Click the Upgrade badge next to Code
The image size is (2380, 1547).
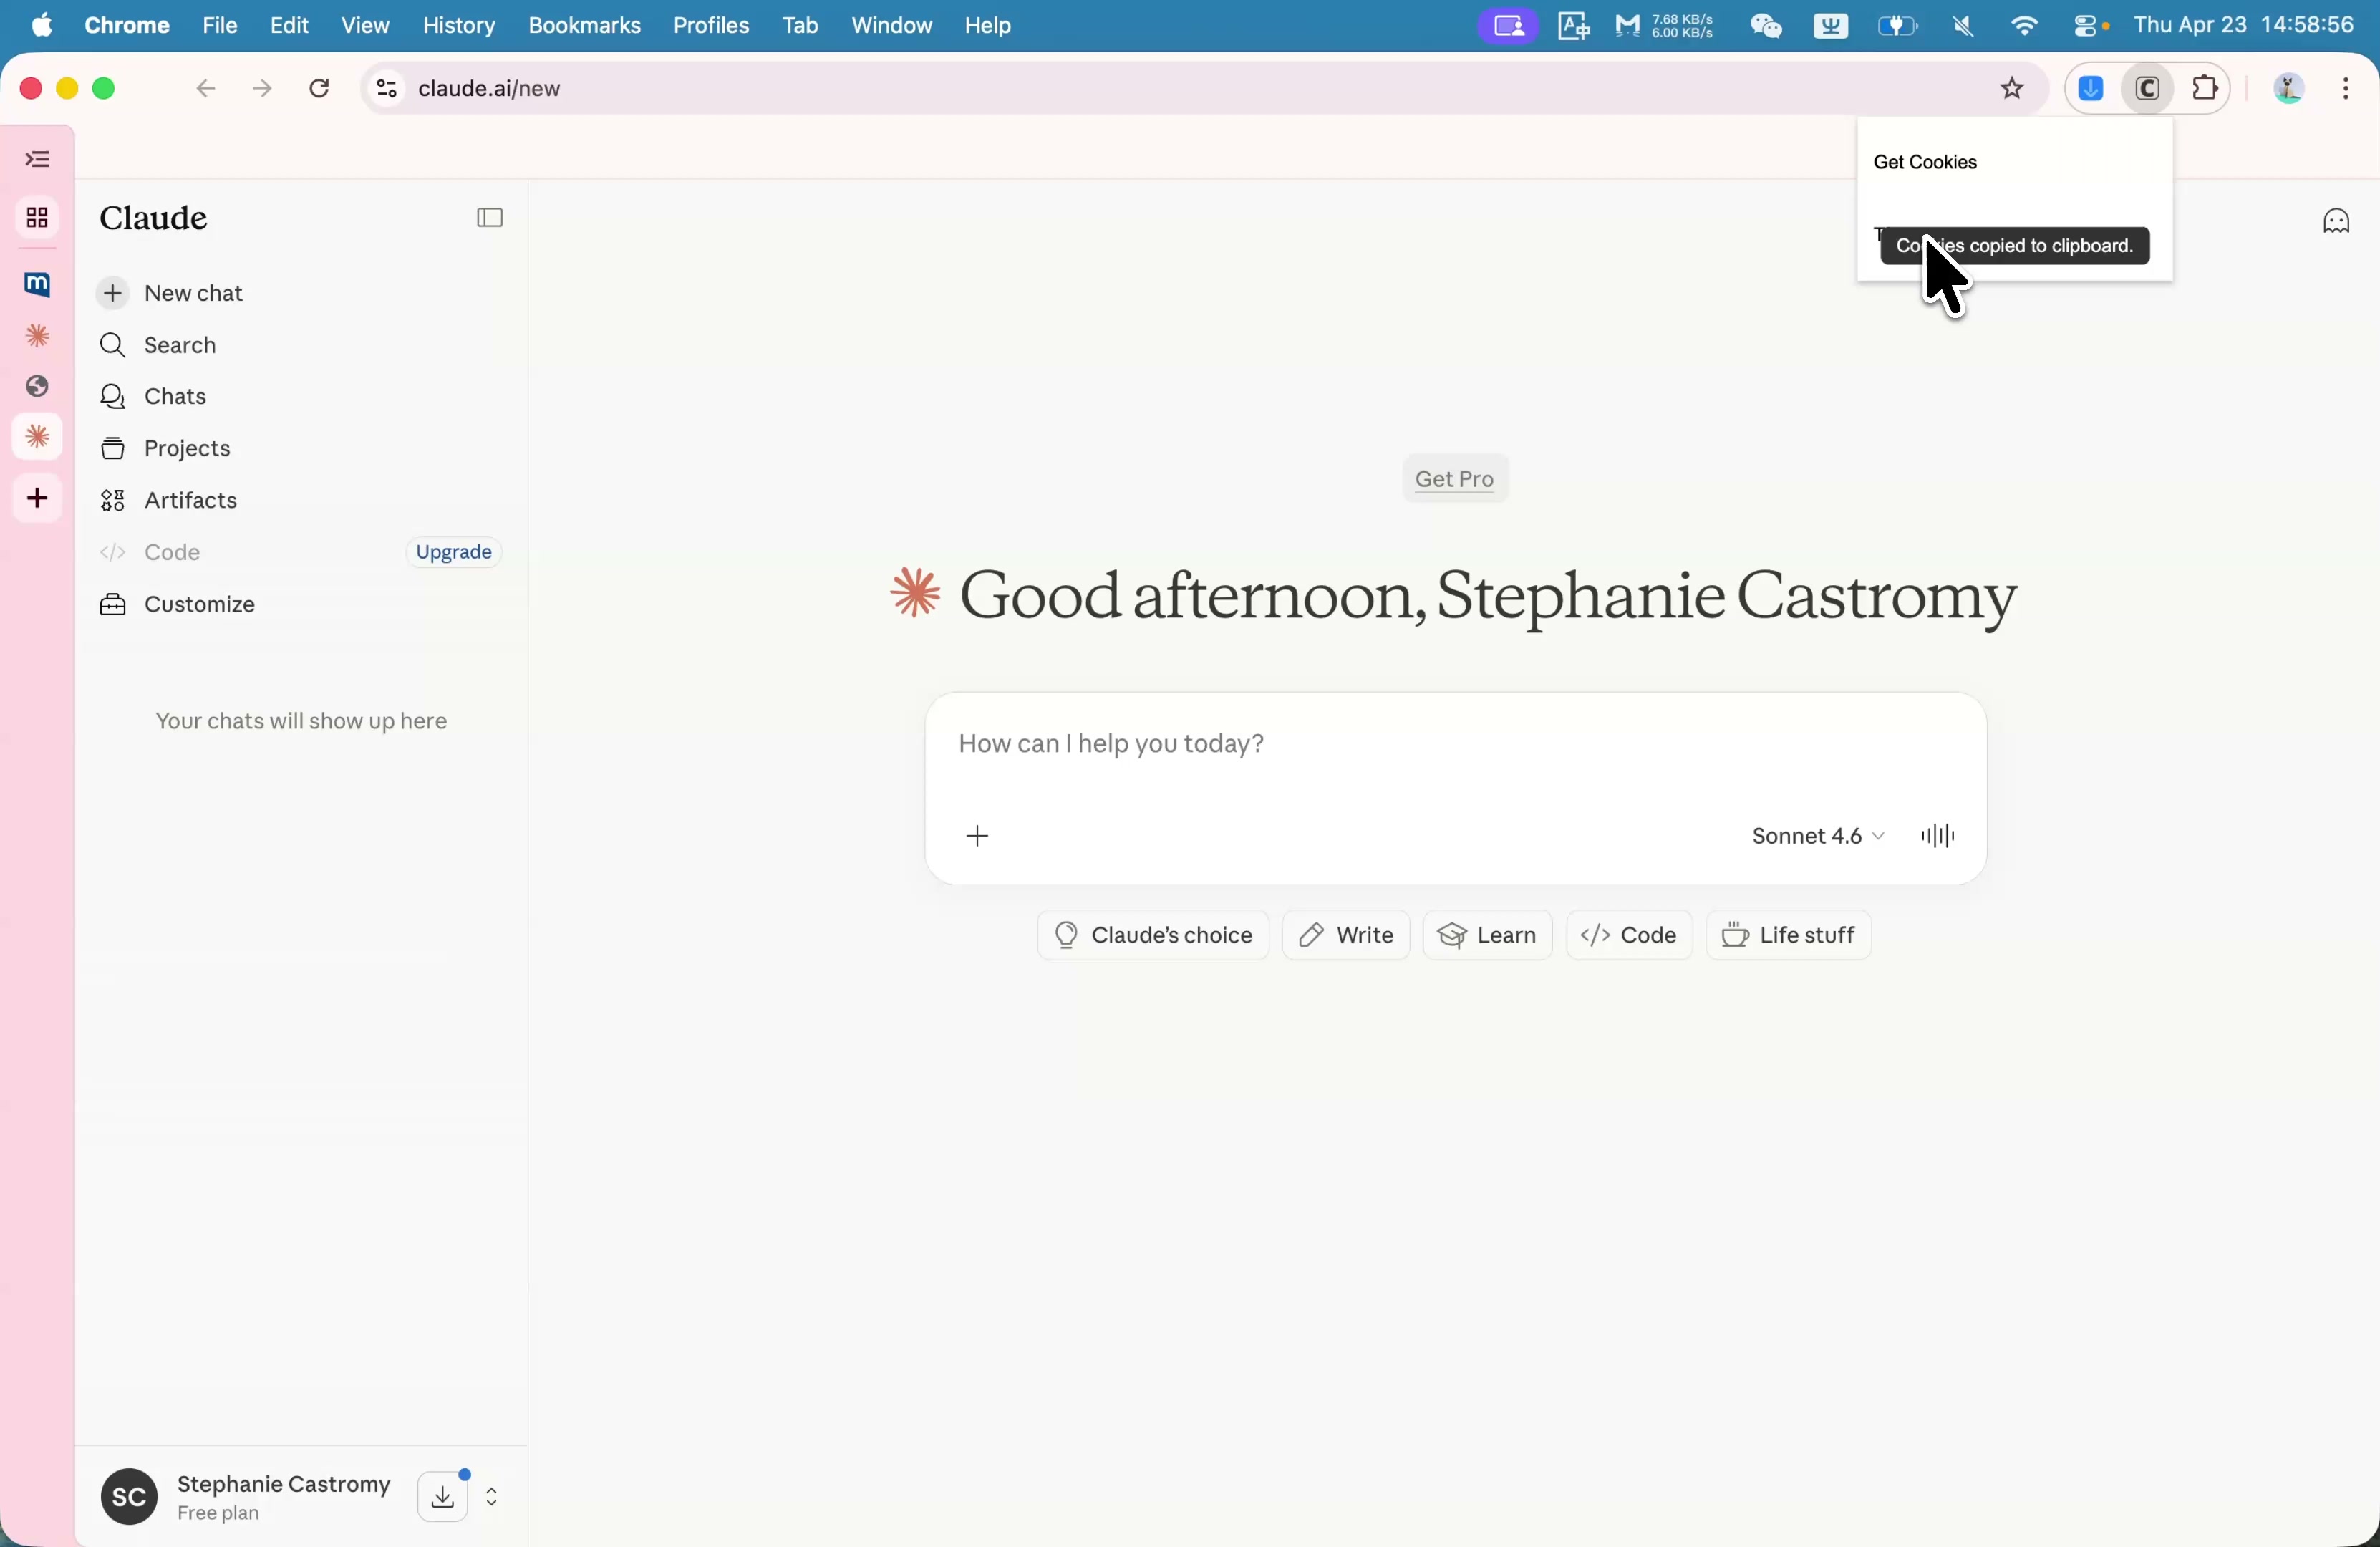453,553
